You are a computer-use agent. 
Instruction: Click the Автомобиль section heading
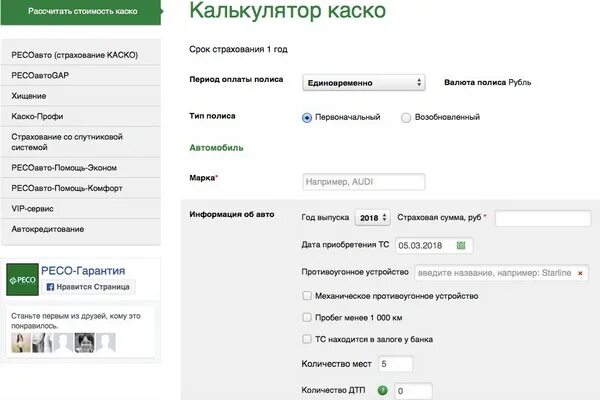point(217,148)
